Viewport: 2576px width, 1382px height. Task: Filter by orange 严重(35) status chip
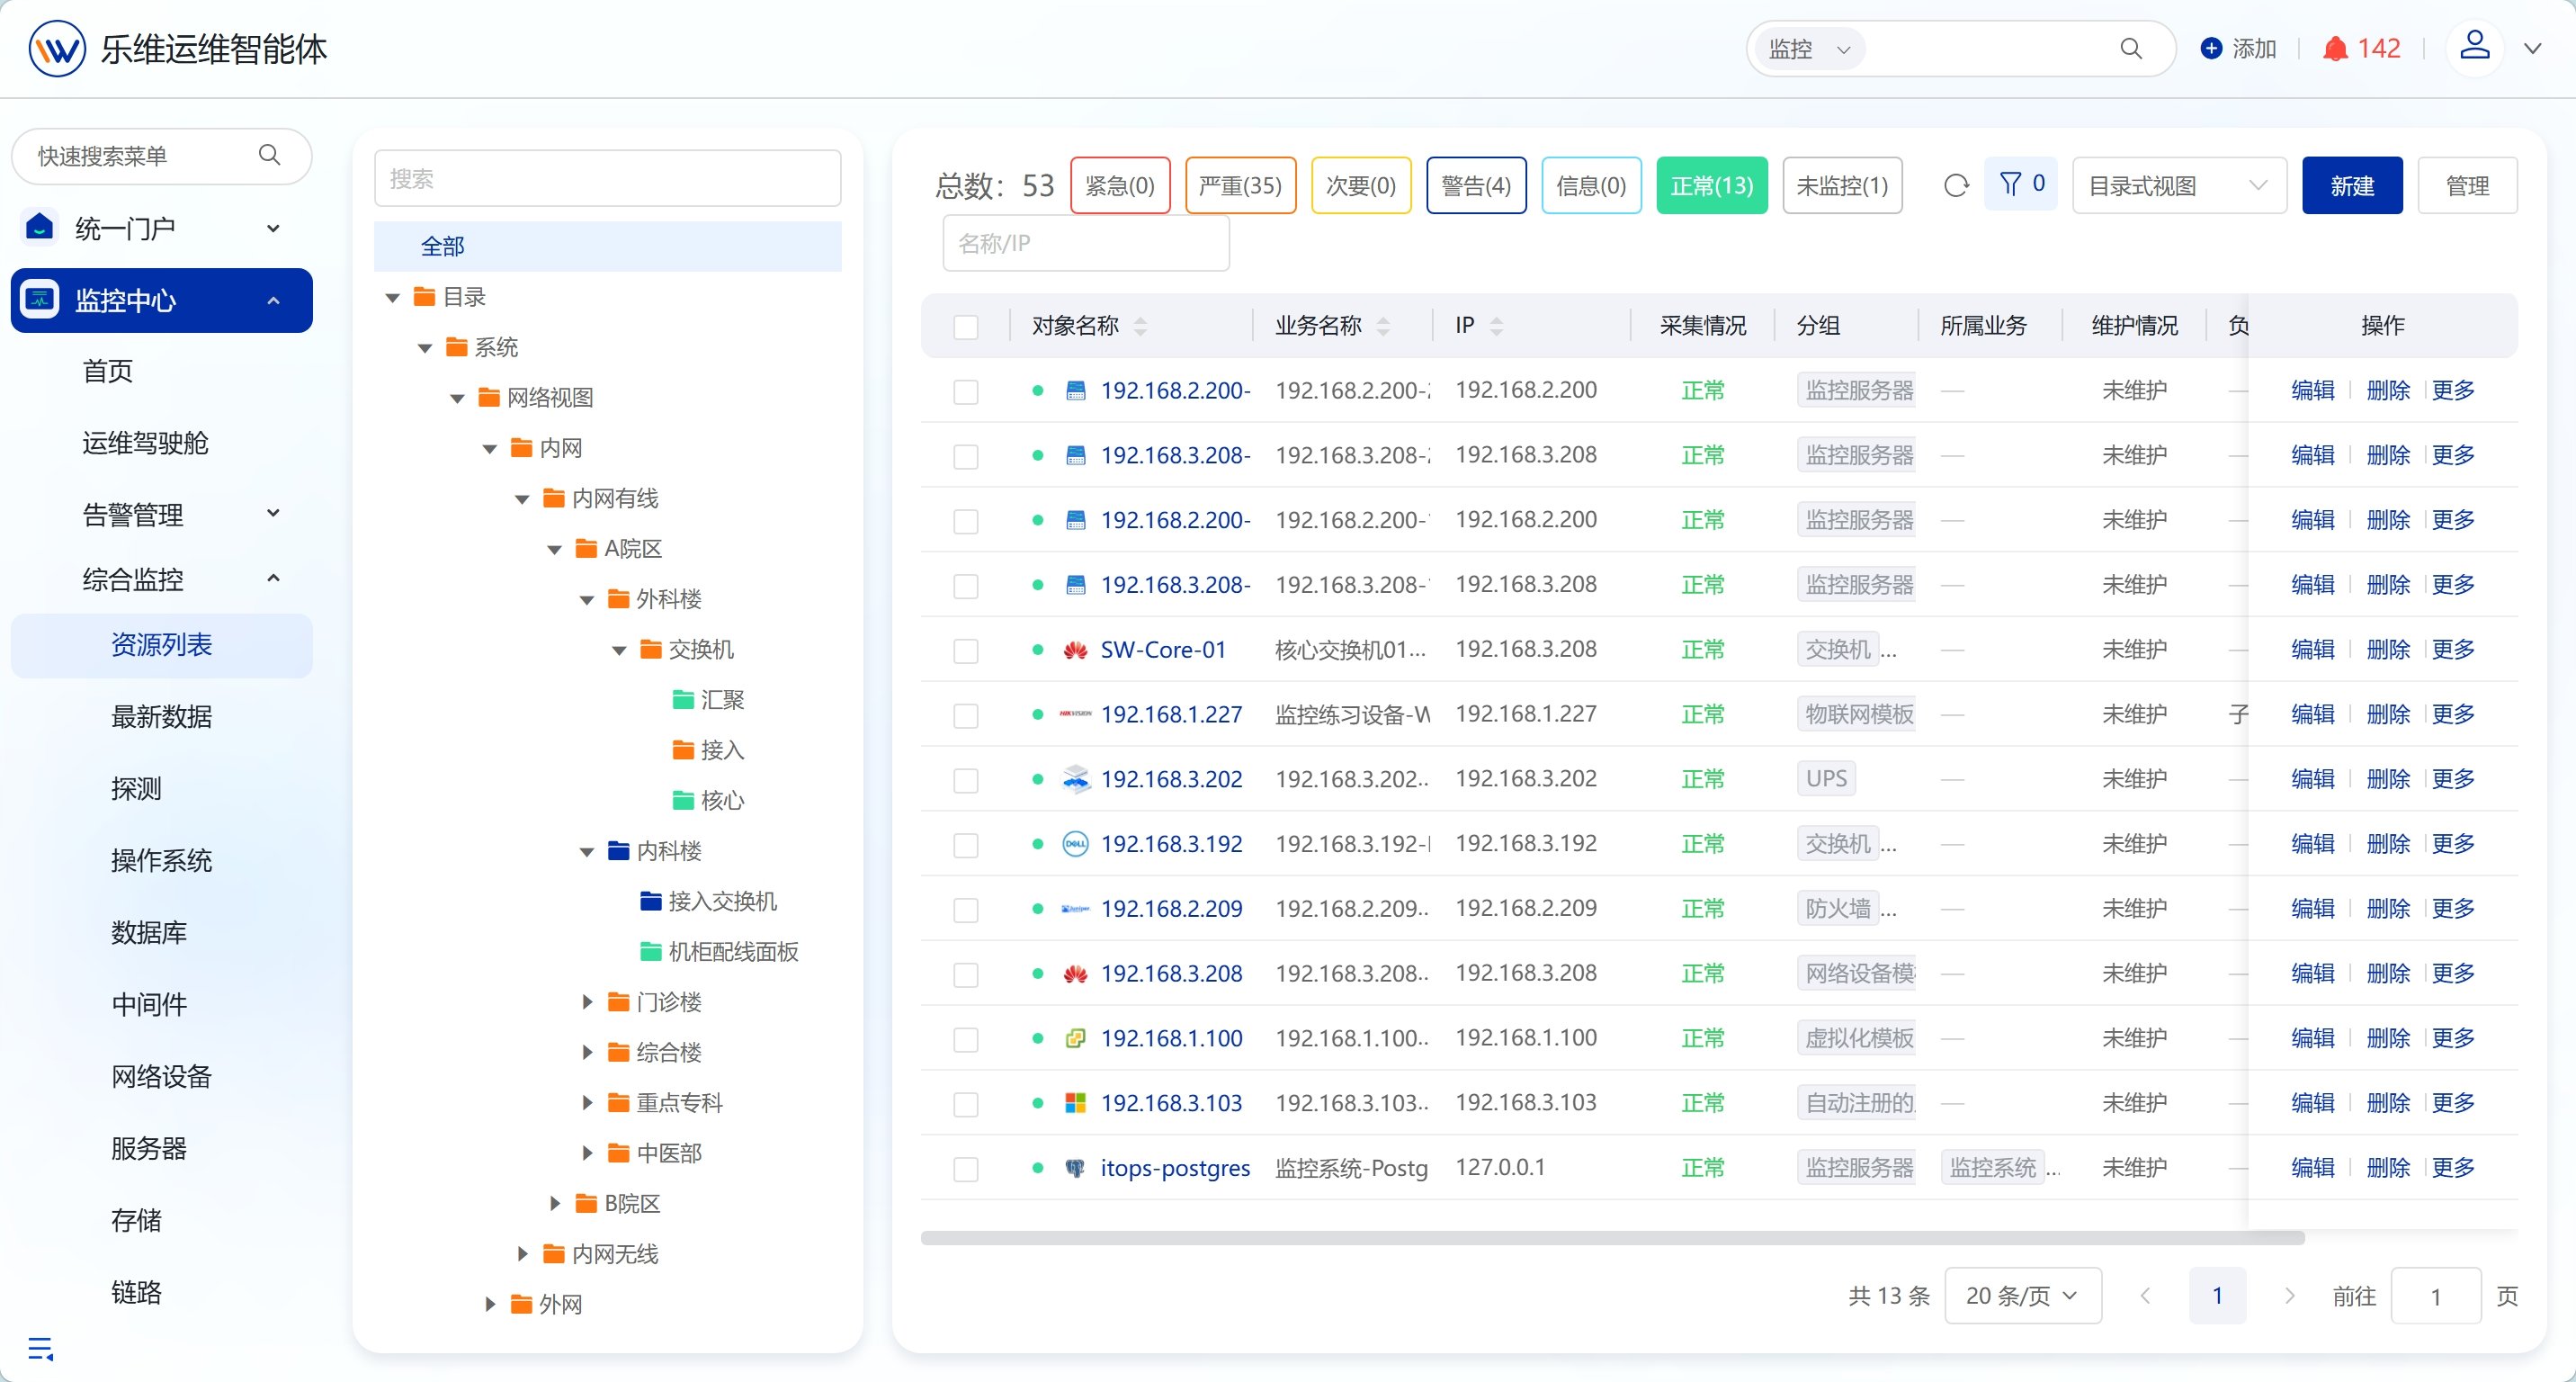[x=1240, y=186]
